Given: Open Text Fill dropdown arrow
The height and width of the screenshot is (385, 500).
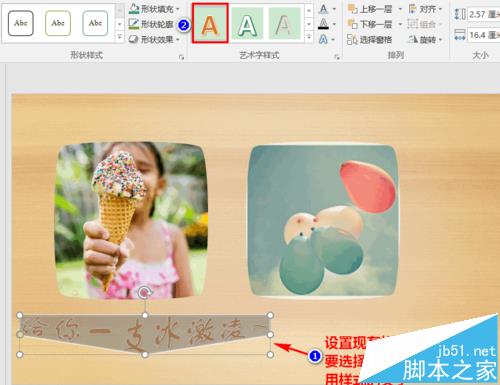Looking at the screenshot, I should 334,9.
